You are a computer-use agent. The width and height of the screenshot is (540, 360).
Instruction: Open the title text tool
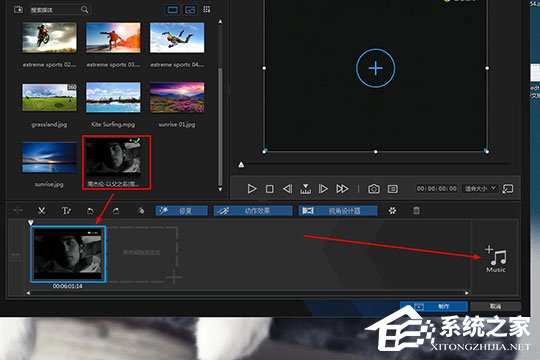coord(66,210)
